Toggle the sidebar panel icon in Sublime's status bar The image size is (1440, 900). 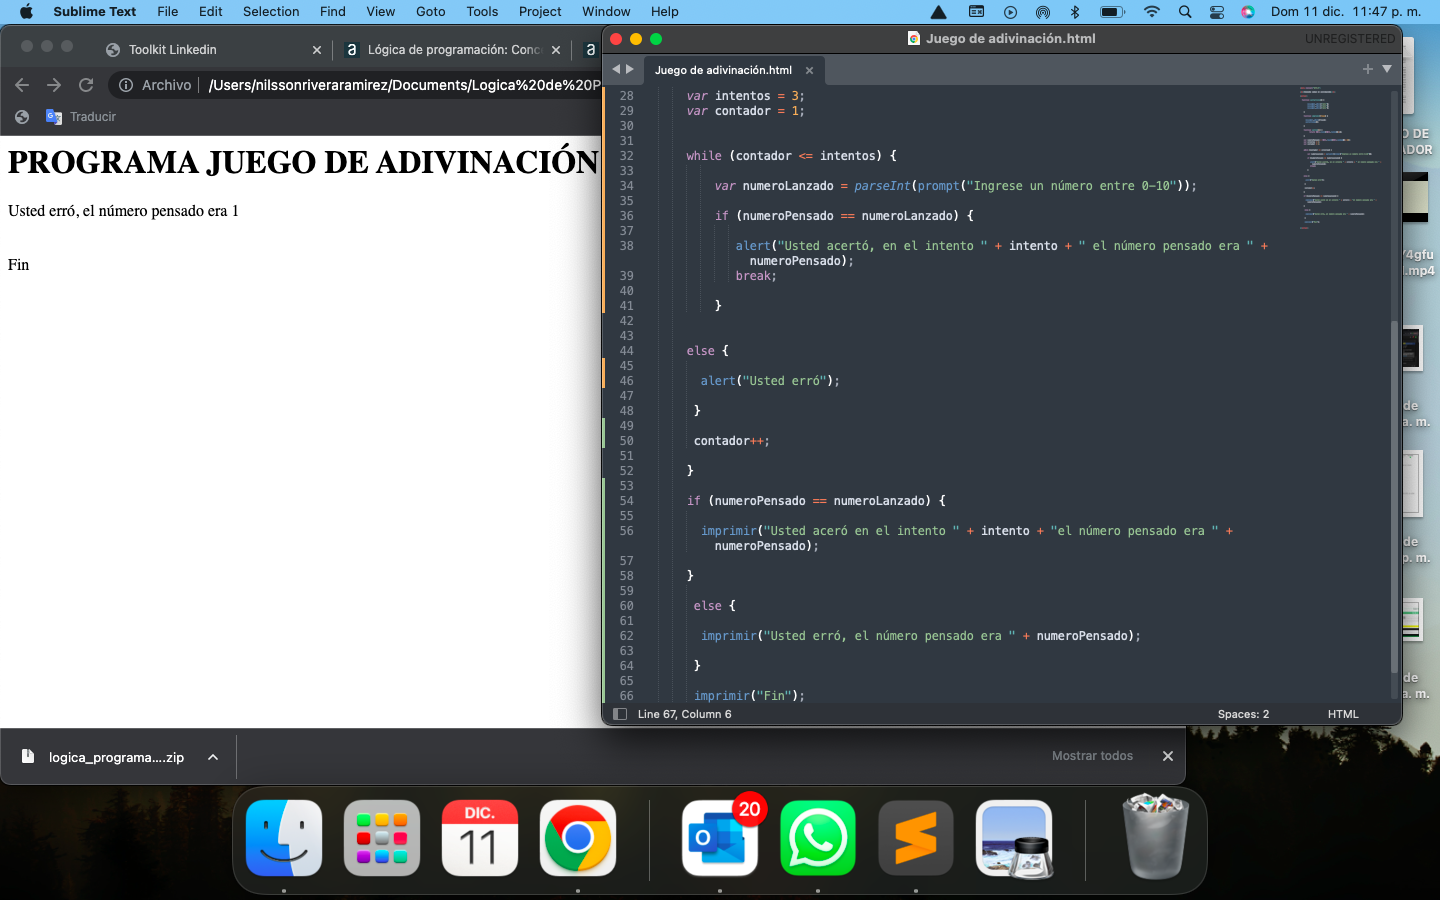pos(620,714)
